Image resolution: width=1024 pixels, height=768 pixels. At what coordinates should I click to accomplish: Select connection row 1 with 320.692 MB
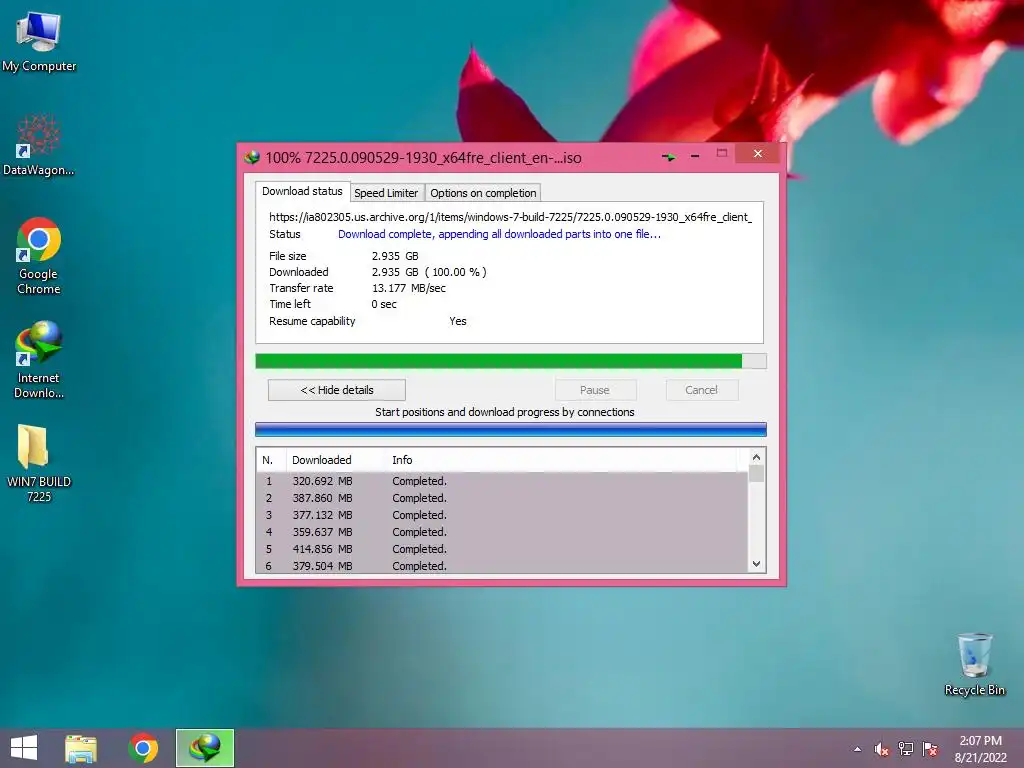click(502, 481)
